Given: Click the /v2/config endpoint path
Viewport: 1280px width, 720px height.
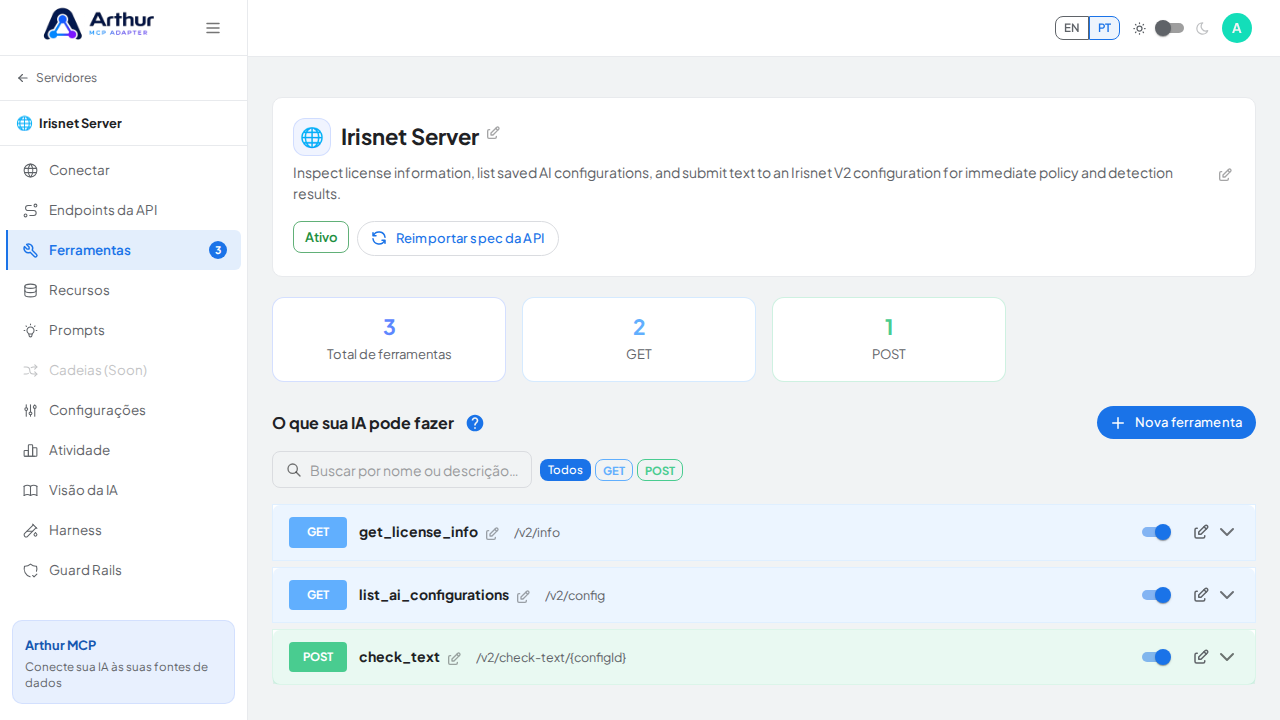Looking at the screenshot, I should (575, 596).
